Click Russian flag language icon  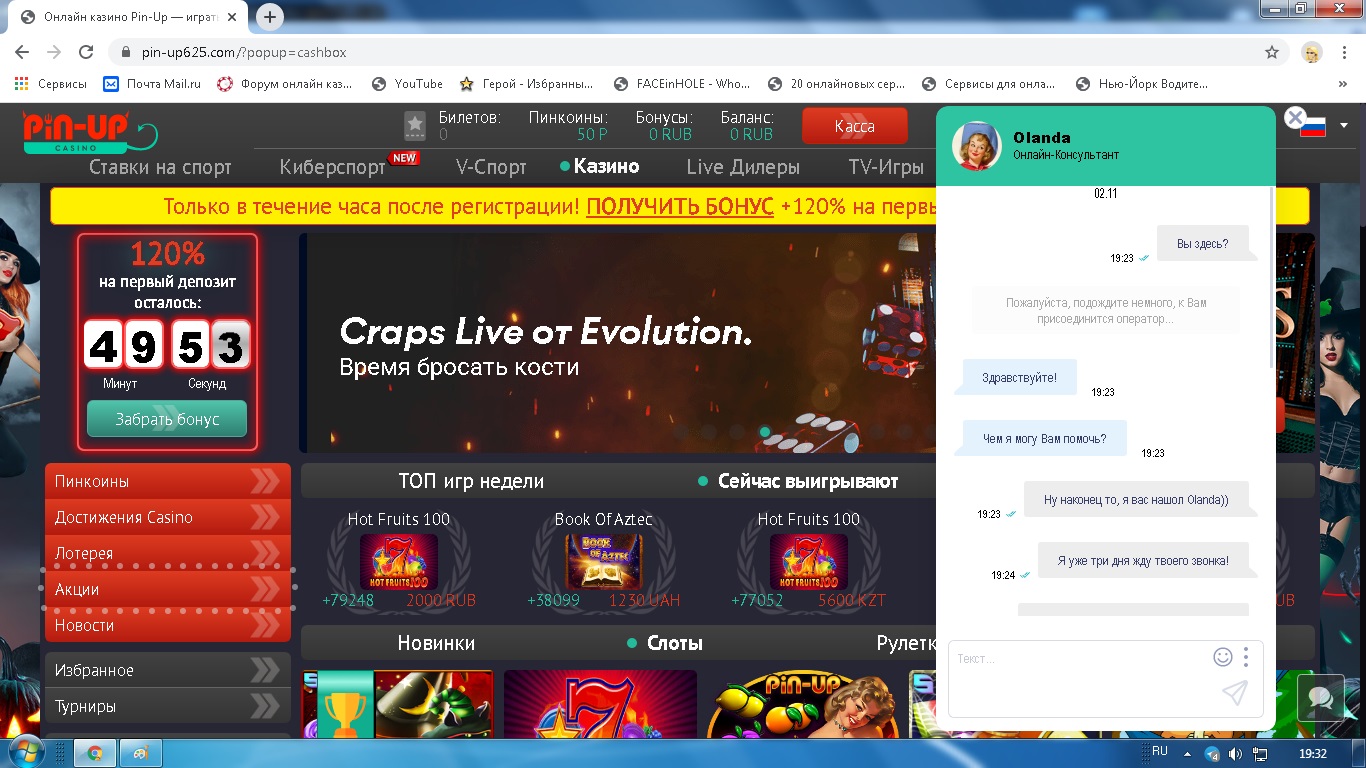(1313, 126)
